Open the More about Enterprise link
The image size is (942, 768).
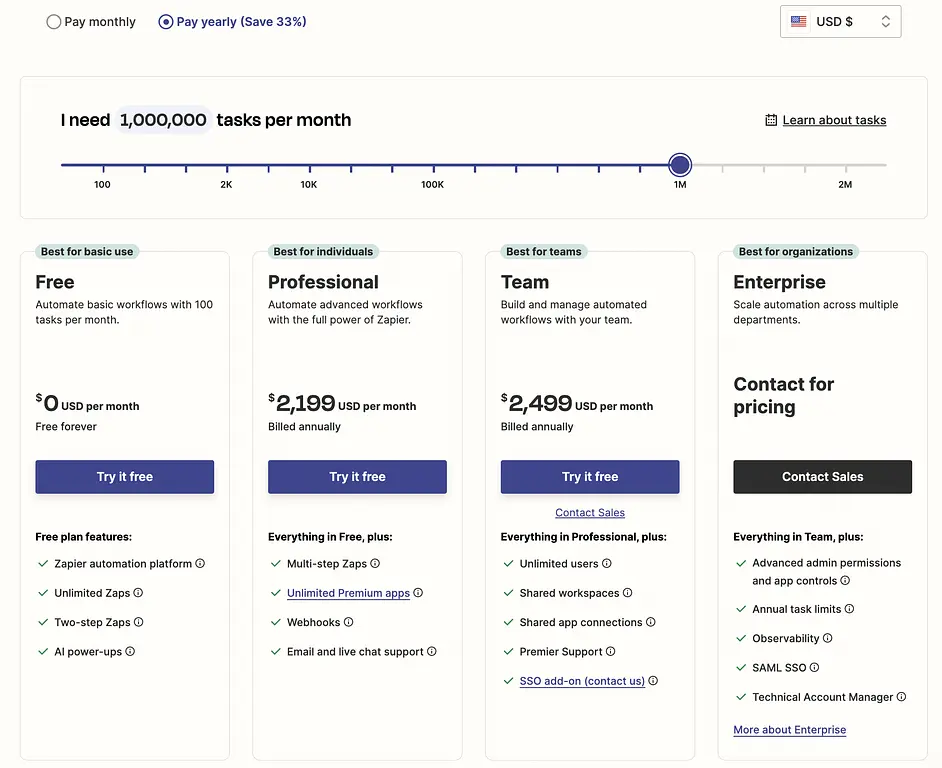(x=789, y=730)
